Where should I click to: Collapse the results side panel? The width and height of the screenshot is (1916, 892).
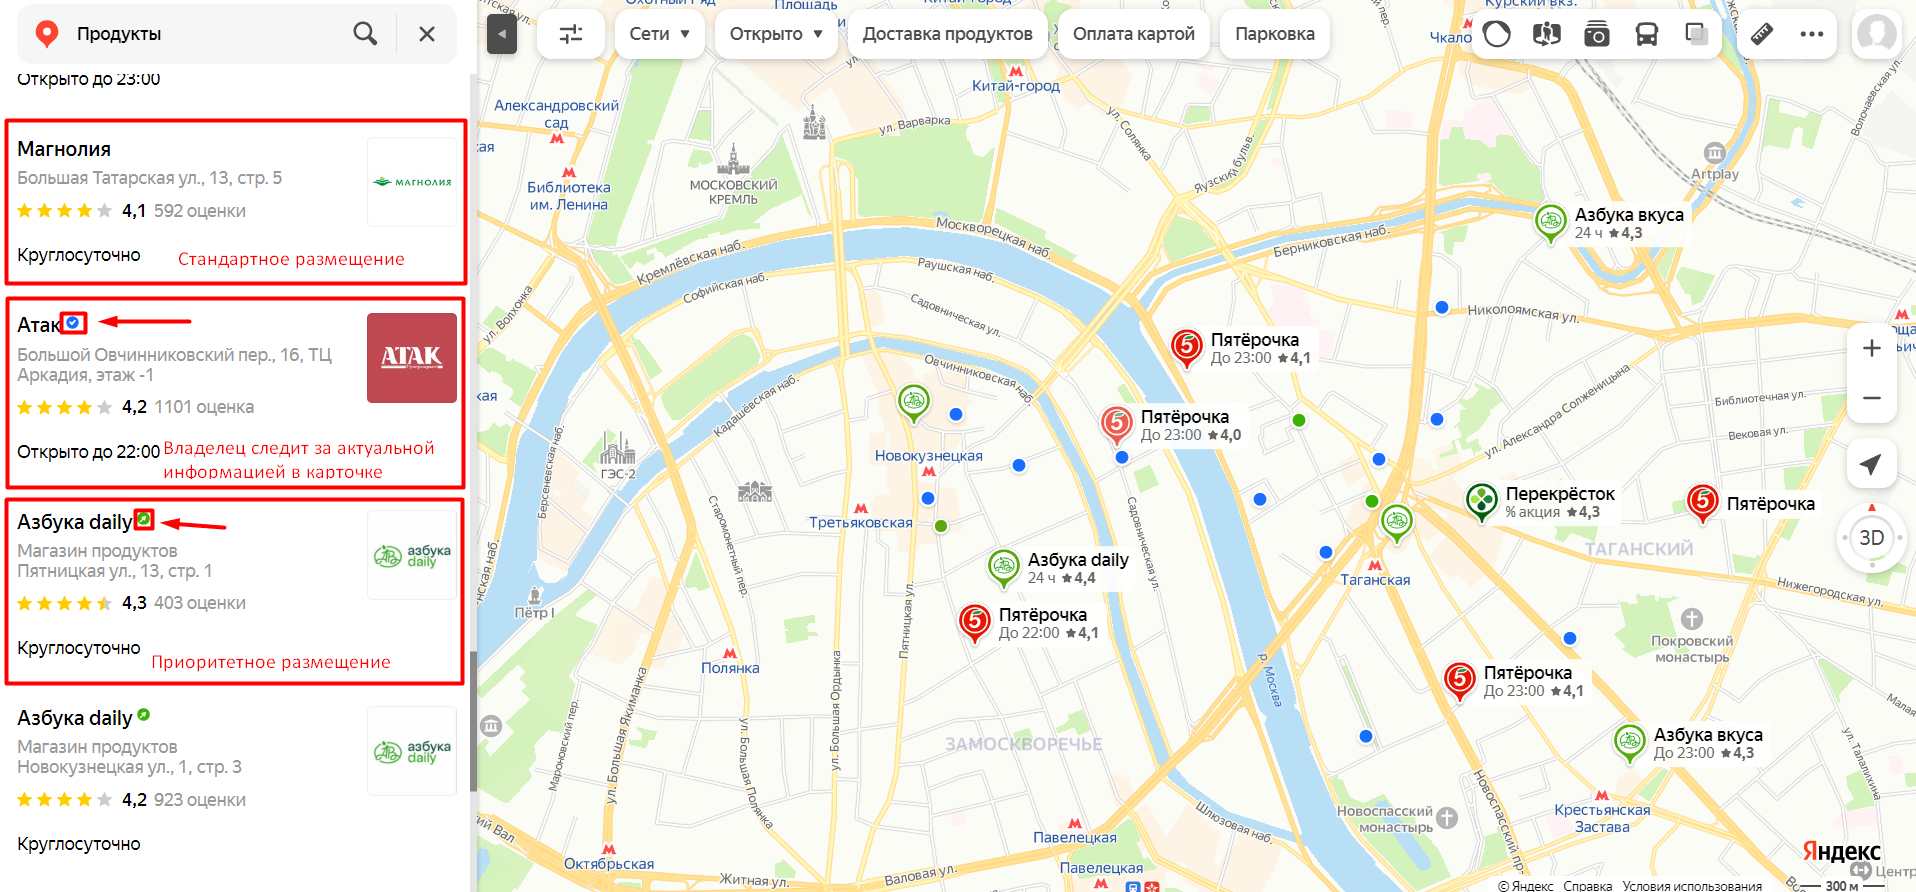click(502, 34)
